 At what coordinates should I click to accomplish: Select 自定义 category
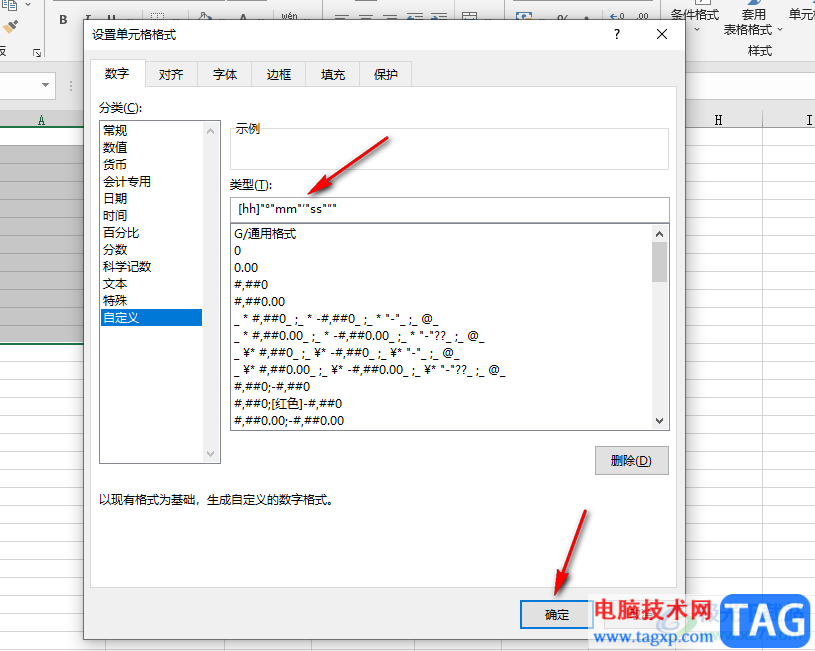click(151, 318)
